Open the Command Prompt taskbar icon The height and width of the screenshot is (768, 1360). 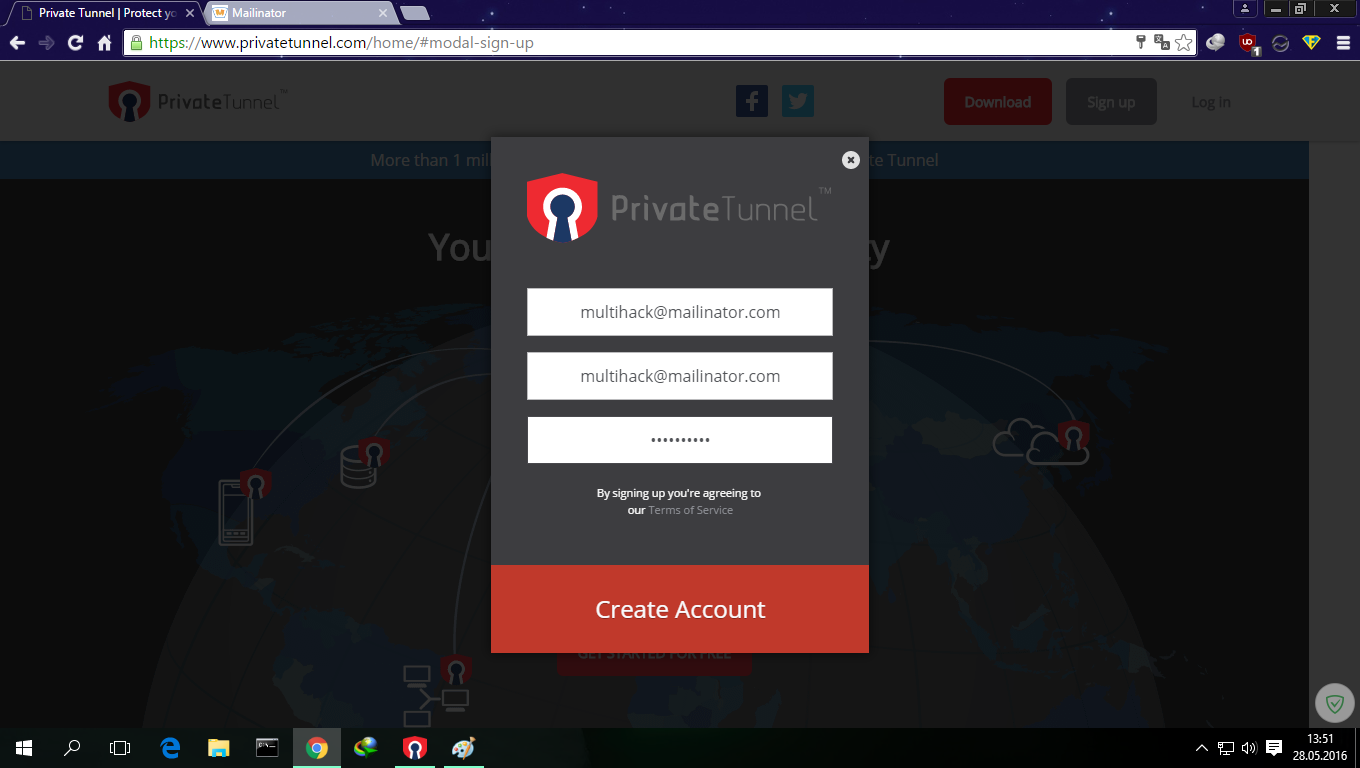pos(267,747)
